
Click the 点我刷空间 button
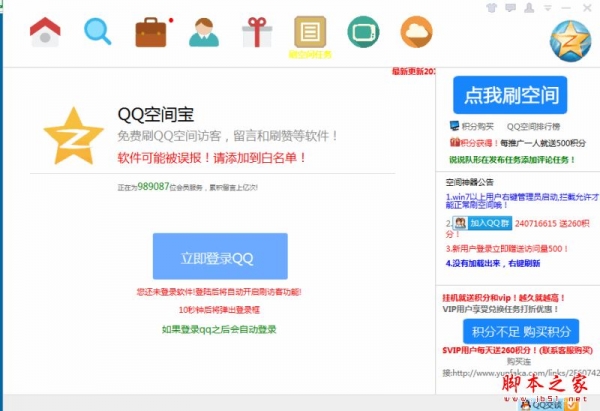pyautogui.click(x=510, y=95)
